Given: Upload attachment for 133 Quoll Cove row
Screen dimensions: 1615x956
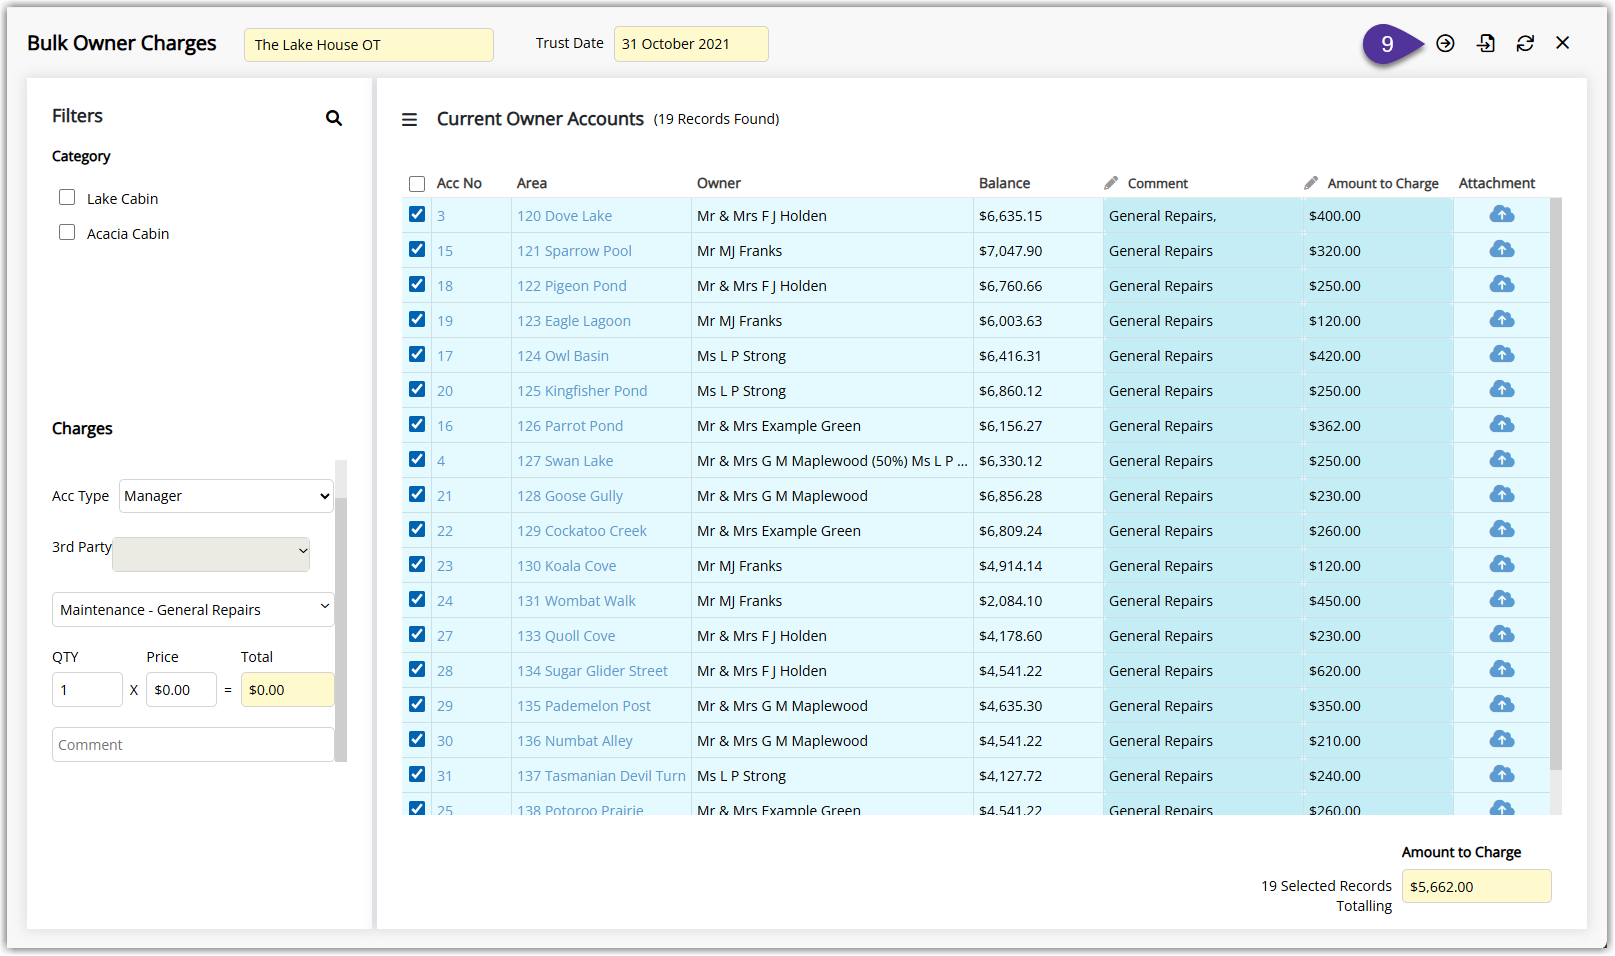Looking at the screenshot, I should click(x=1501, y=634).
